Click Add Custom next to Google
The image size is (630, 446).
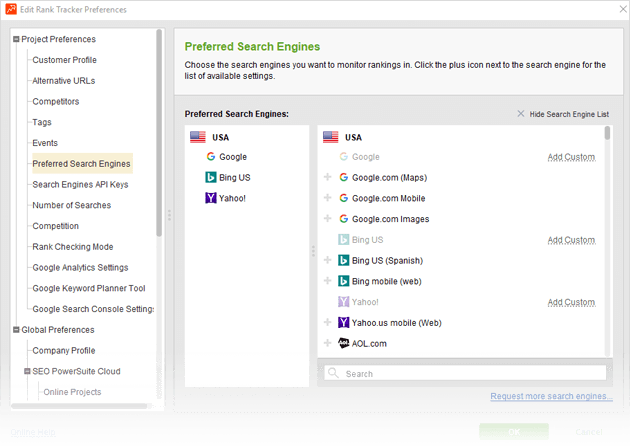click(571, 157)
